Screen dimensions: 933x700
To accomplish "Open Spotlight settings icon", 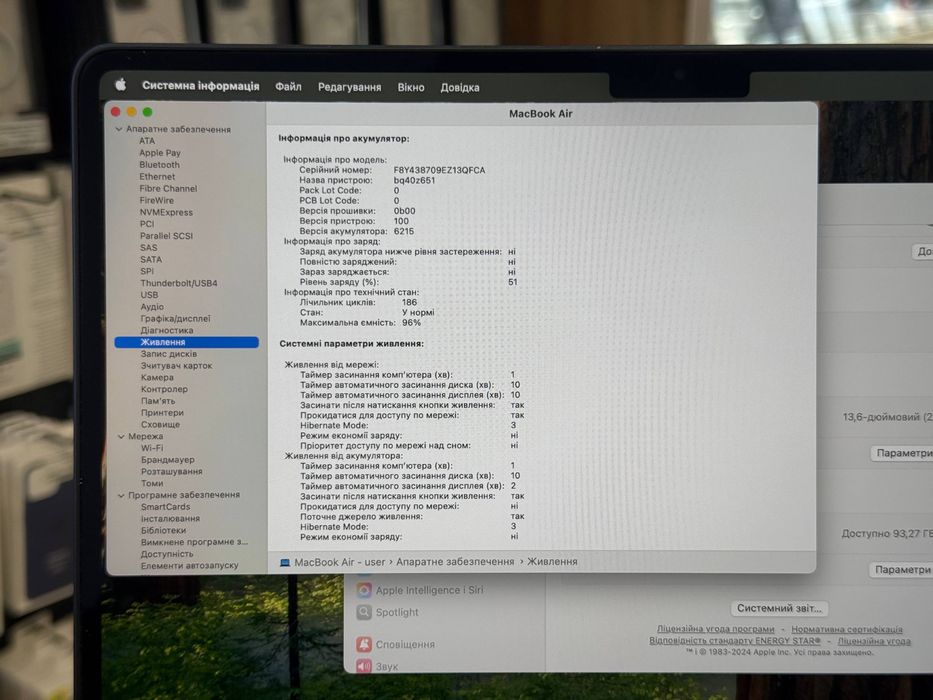I will click(x=364, y=612).
